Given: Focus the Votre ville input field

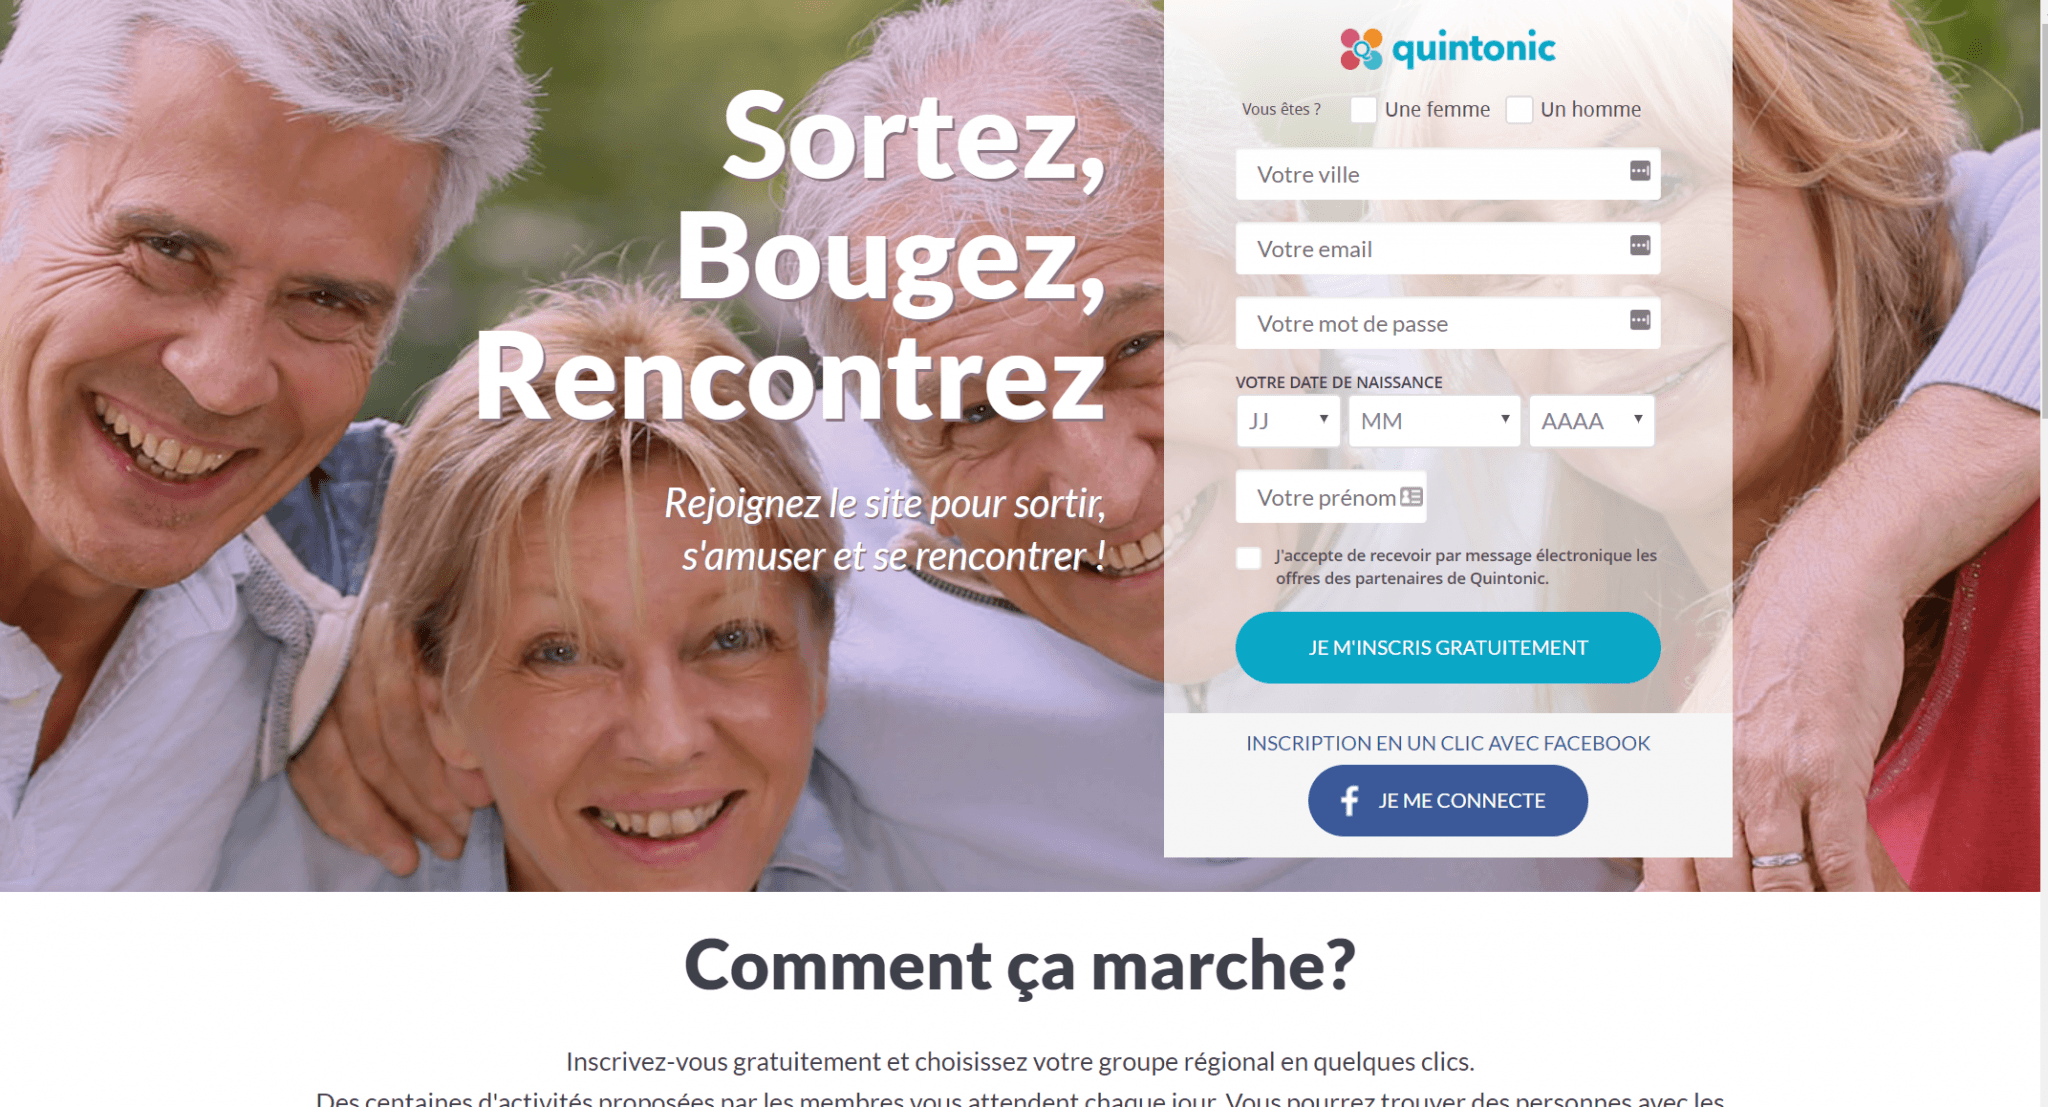Looking at the screenshot, I should click(1448, 174).
